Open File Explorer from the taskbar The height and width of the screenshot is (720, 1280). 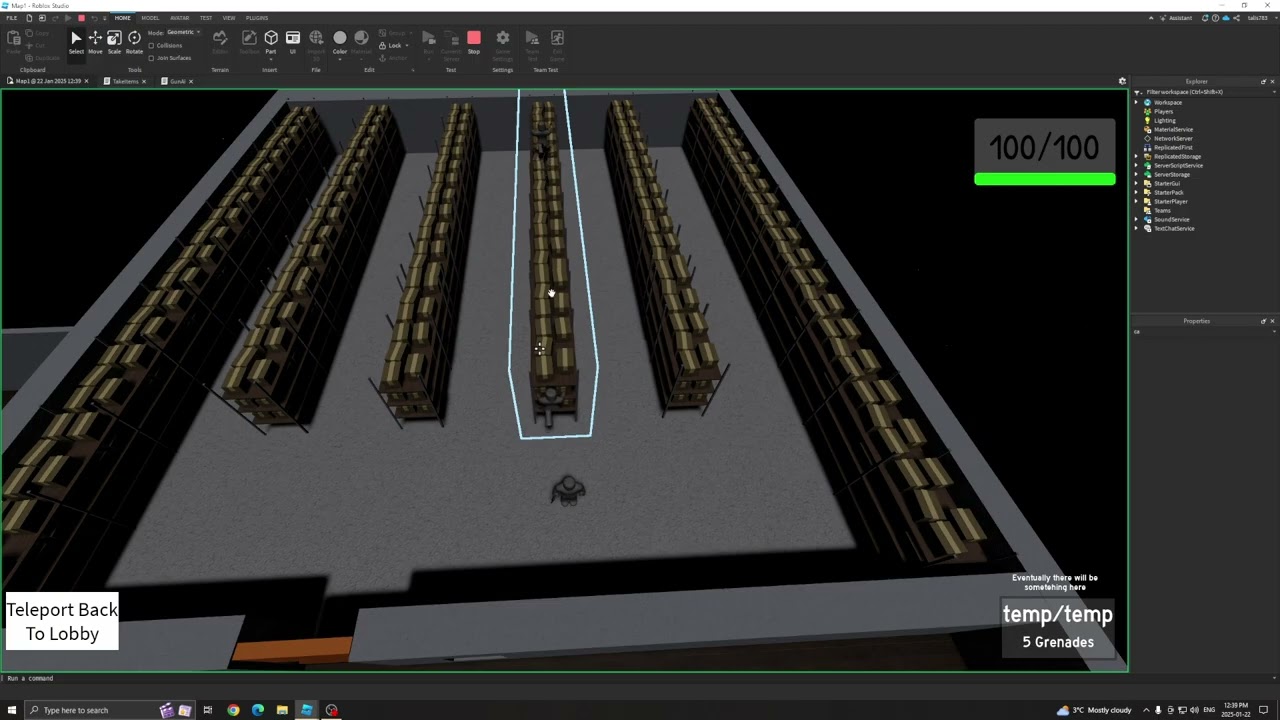pyautogui.click(x=282, y=710)
